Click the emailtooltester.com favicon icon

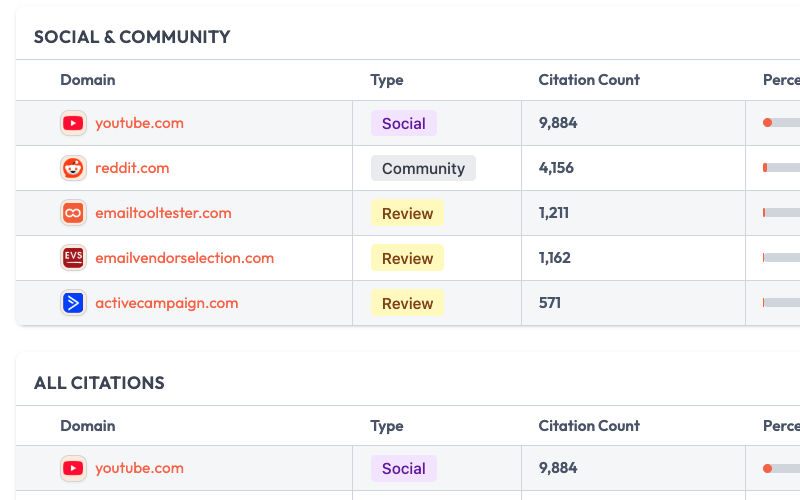73,213
